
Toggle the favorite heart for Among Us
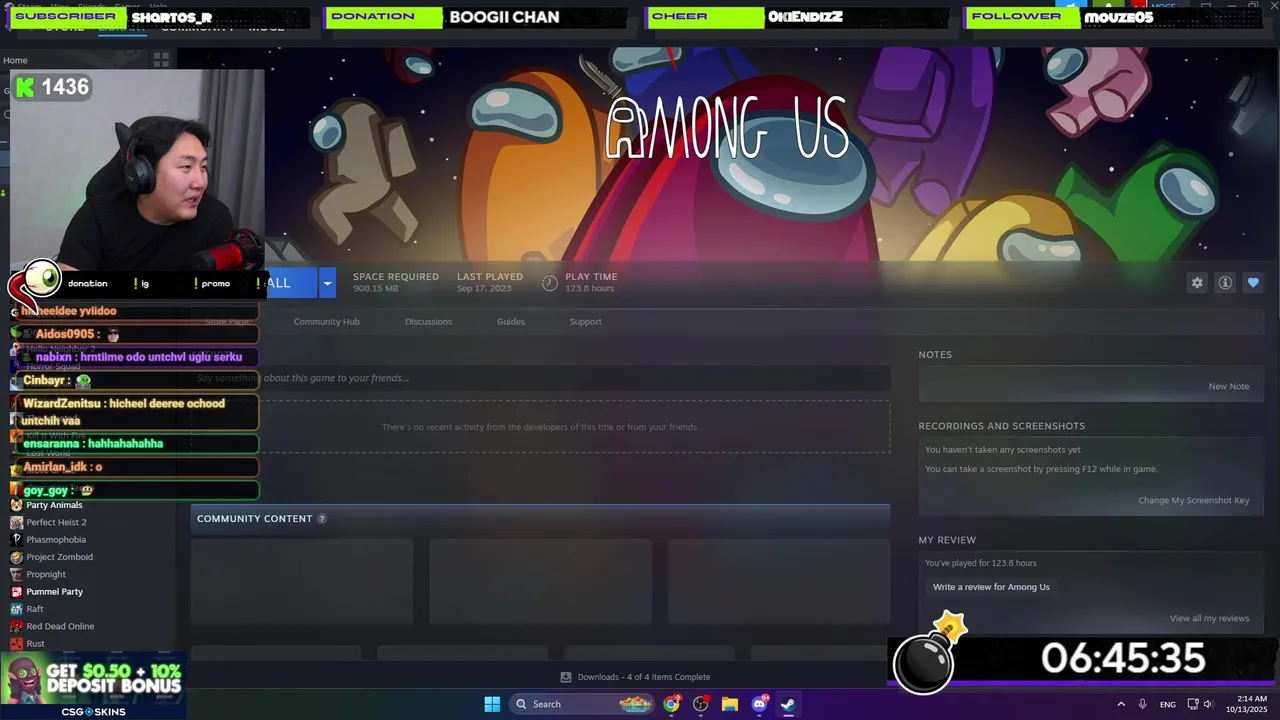pos(1253,283)
